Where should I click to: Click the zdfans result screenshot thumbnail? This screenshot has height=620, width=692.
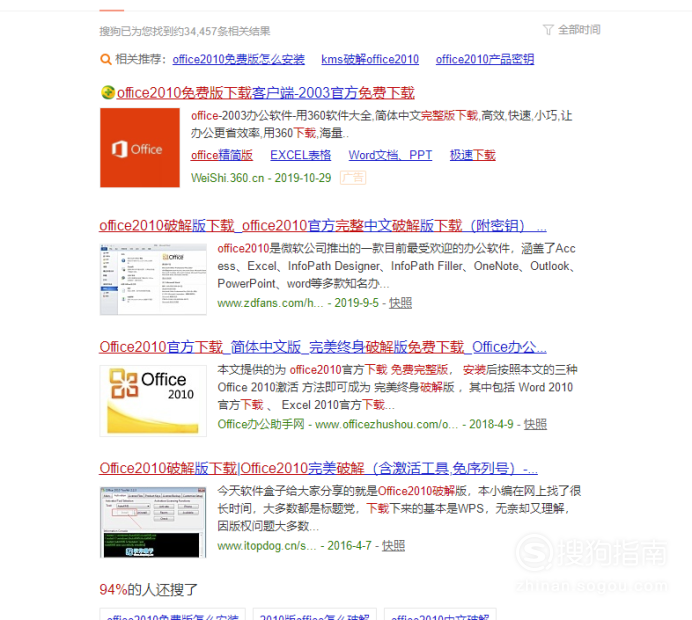153,279
